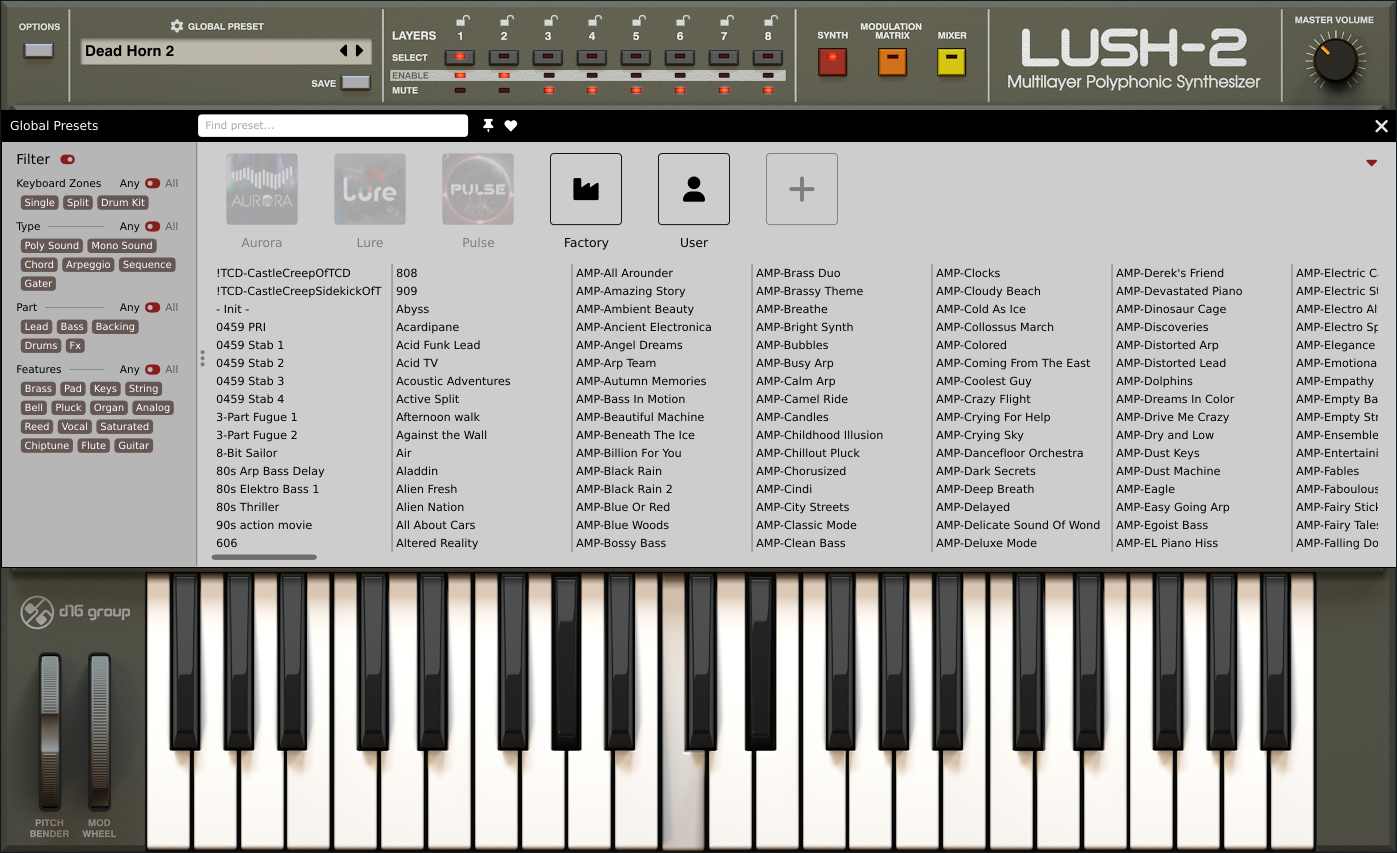Toggle layer 2 padlock

[x=506, y=20]
